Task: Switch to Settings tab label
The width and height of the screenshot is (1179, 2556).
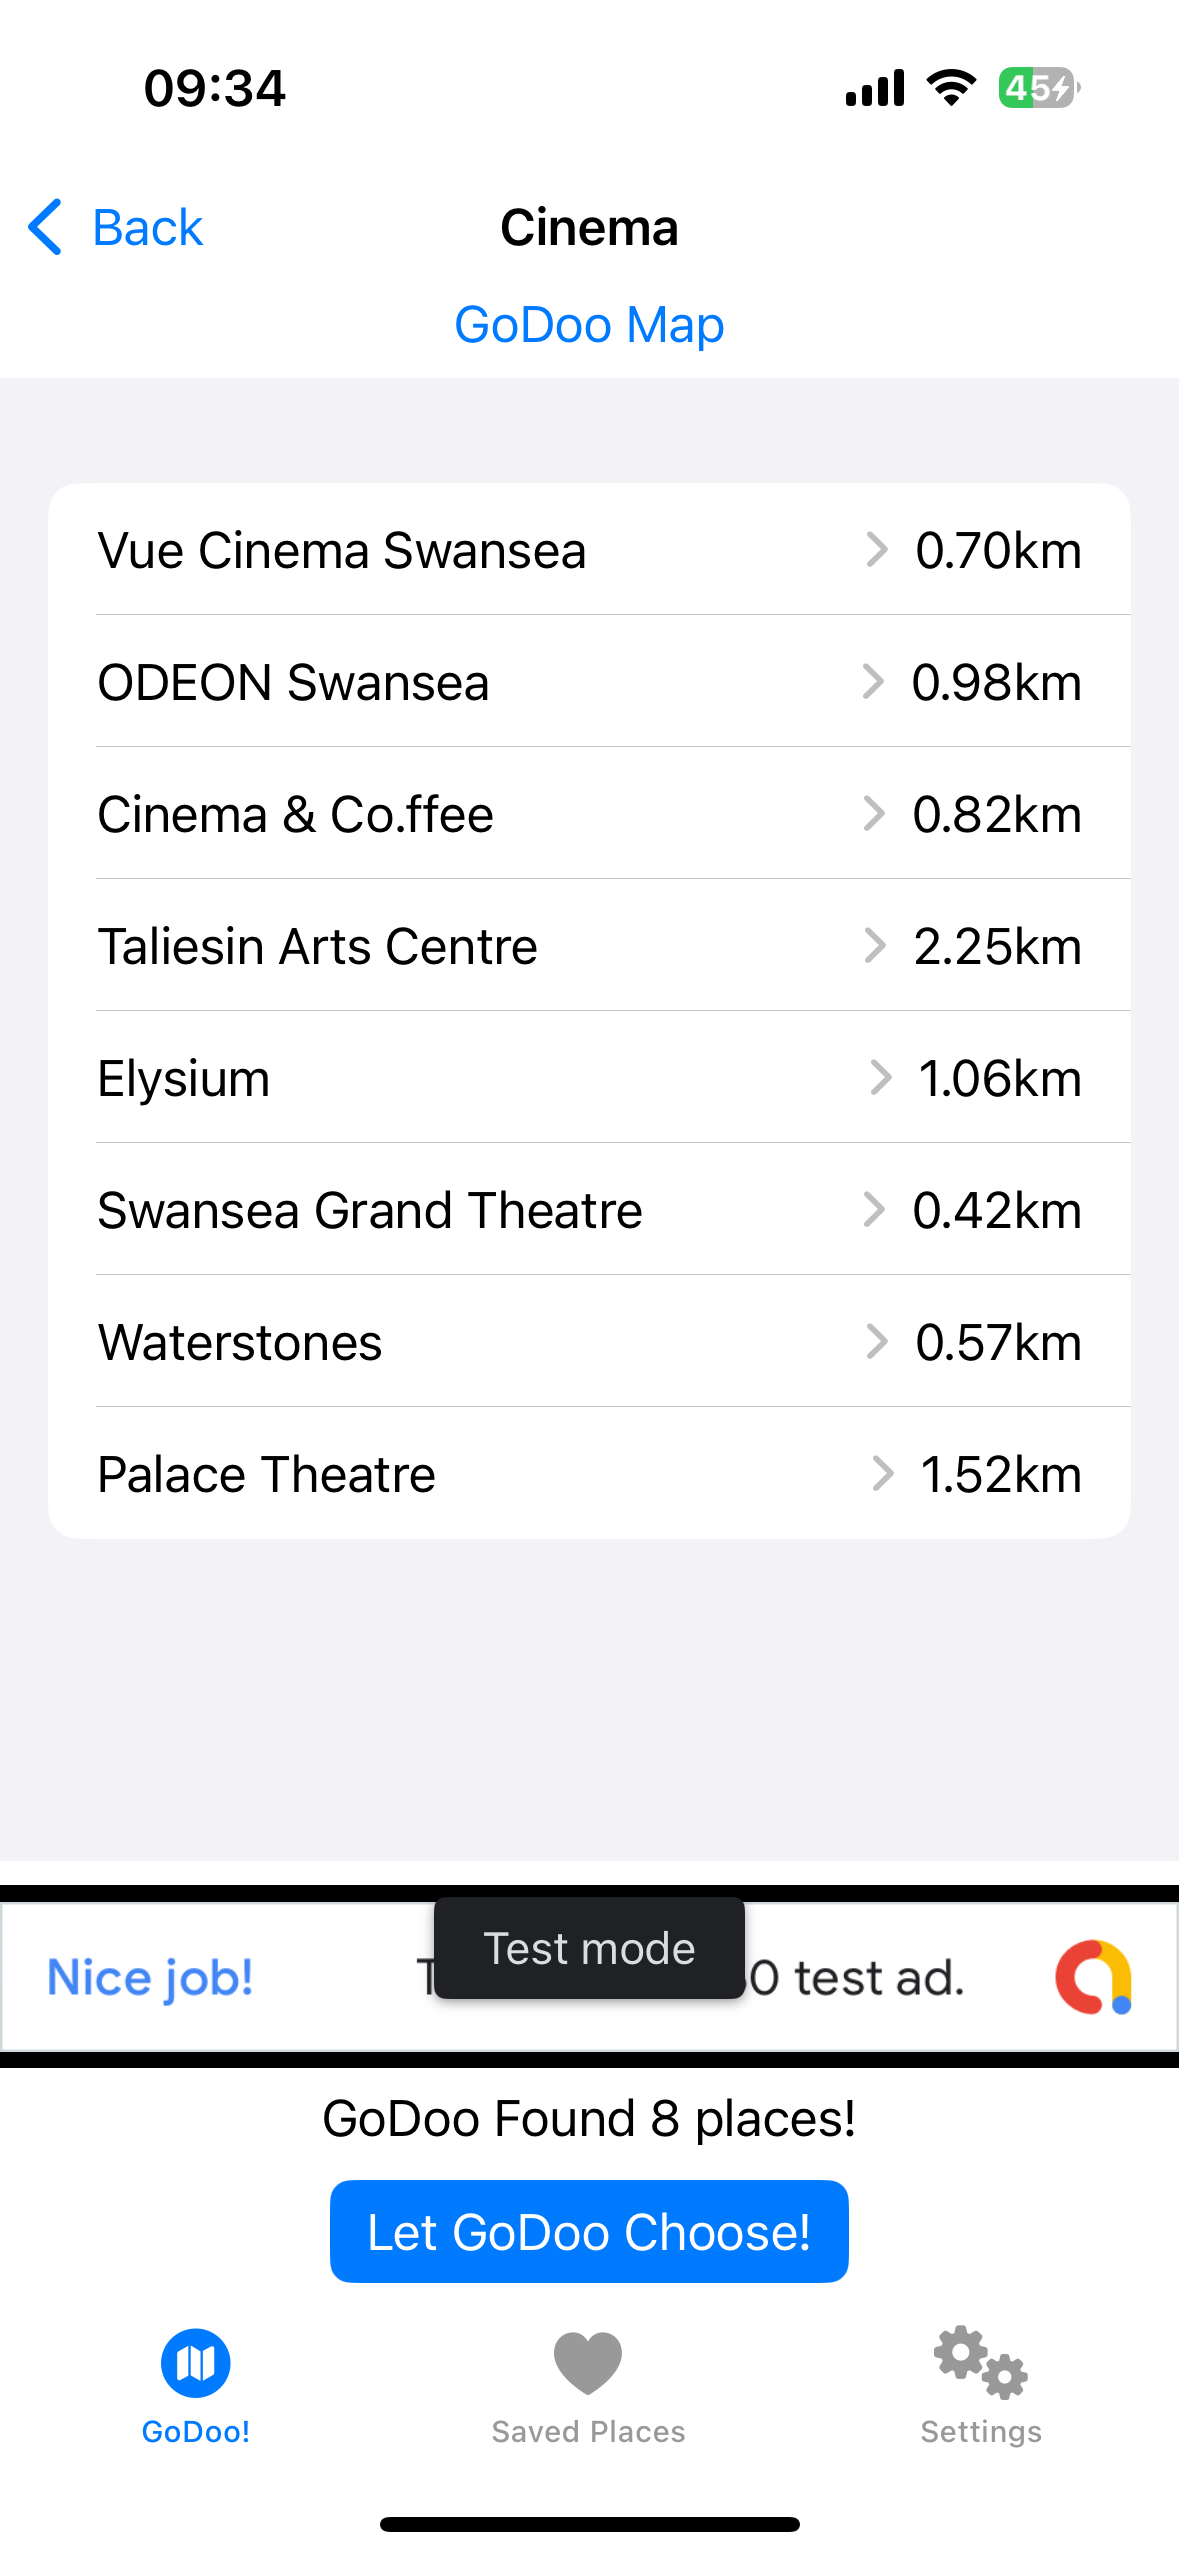Action: pyautogui.click(x=980, y=2432)
